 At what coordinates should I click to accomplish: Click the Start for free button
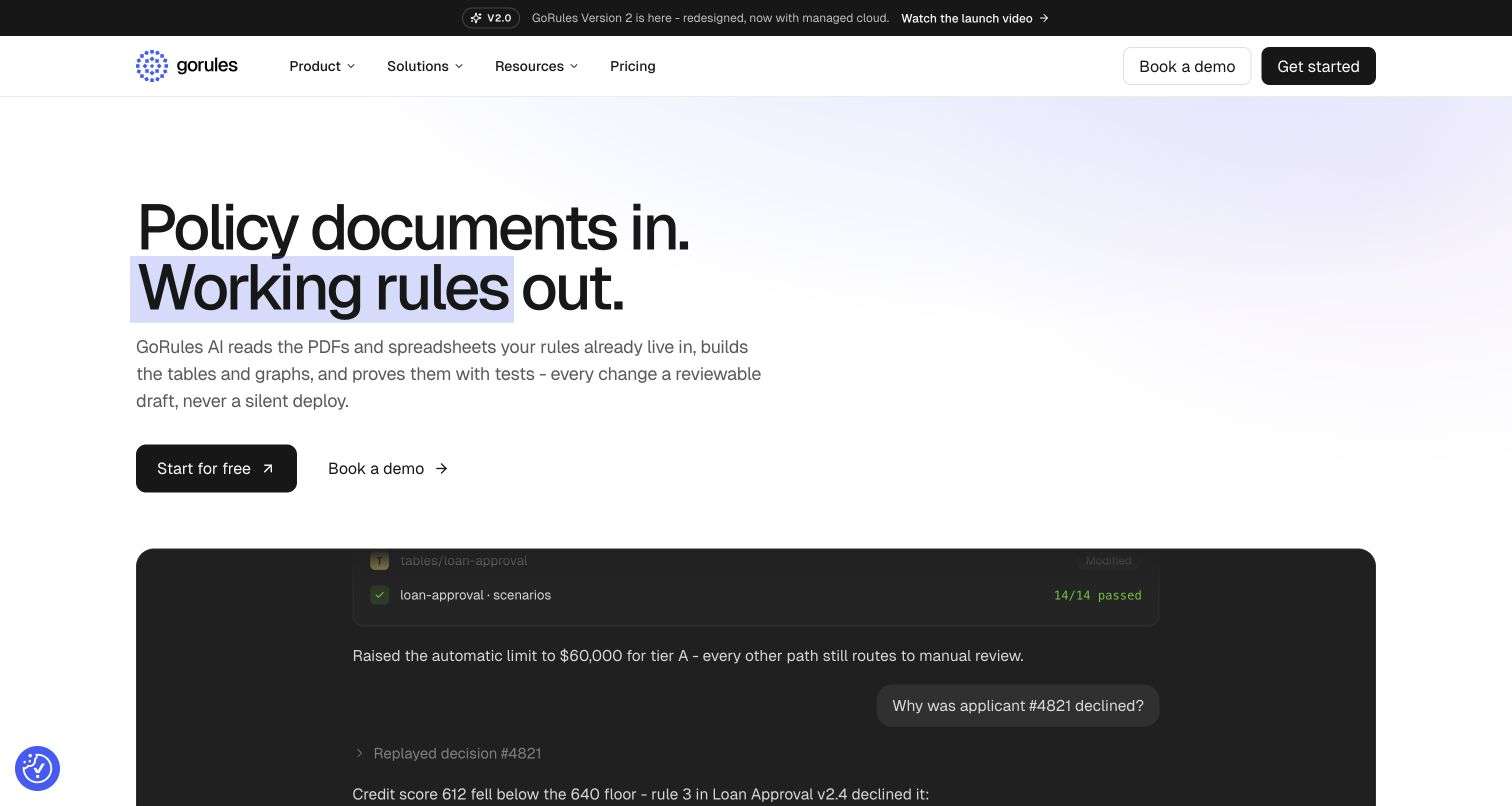[216, 468]
